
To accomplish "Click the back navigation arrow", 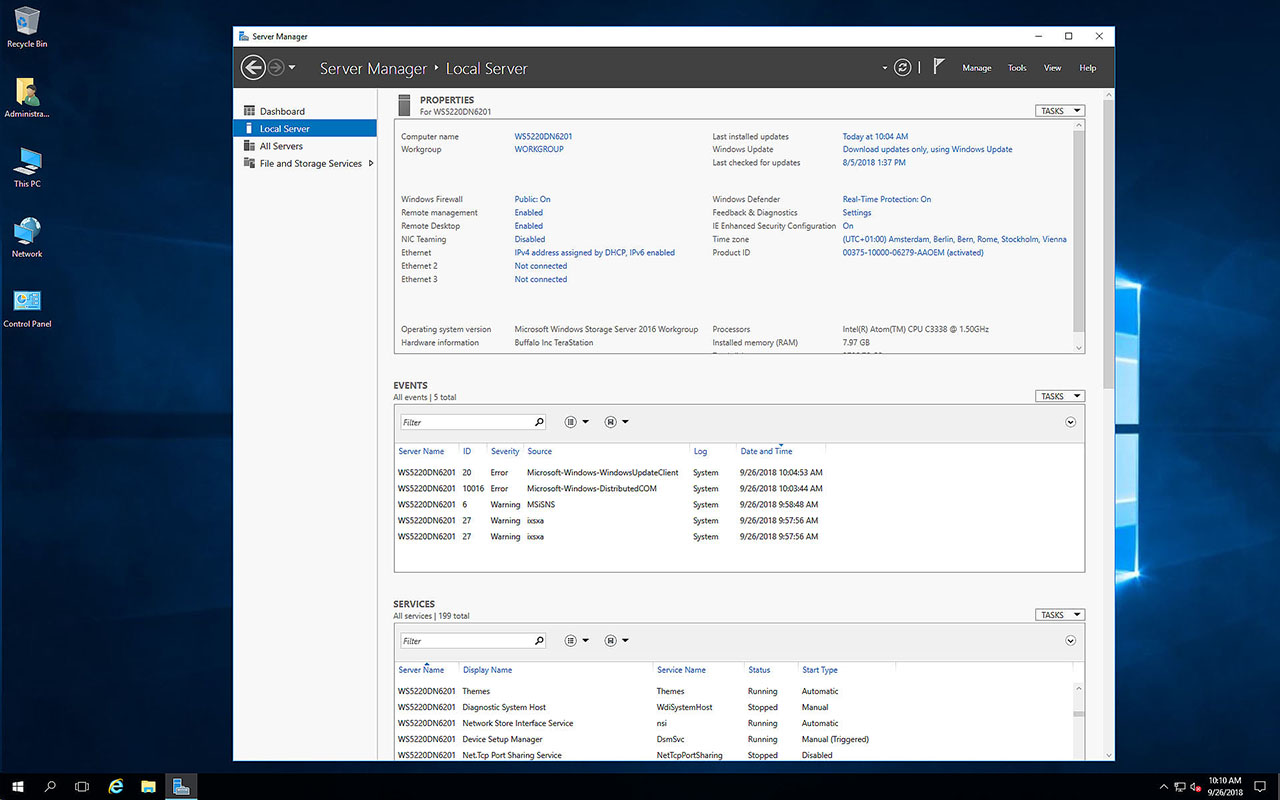I will pyautogui.click(x=253, y=68).
